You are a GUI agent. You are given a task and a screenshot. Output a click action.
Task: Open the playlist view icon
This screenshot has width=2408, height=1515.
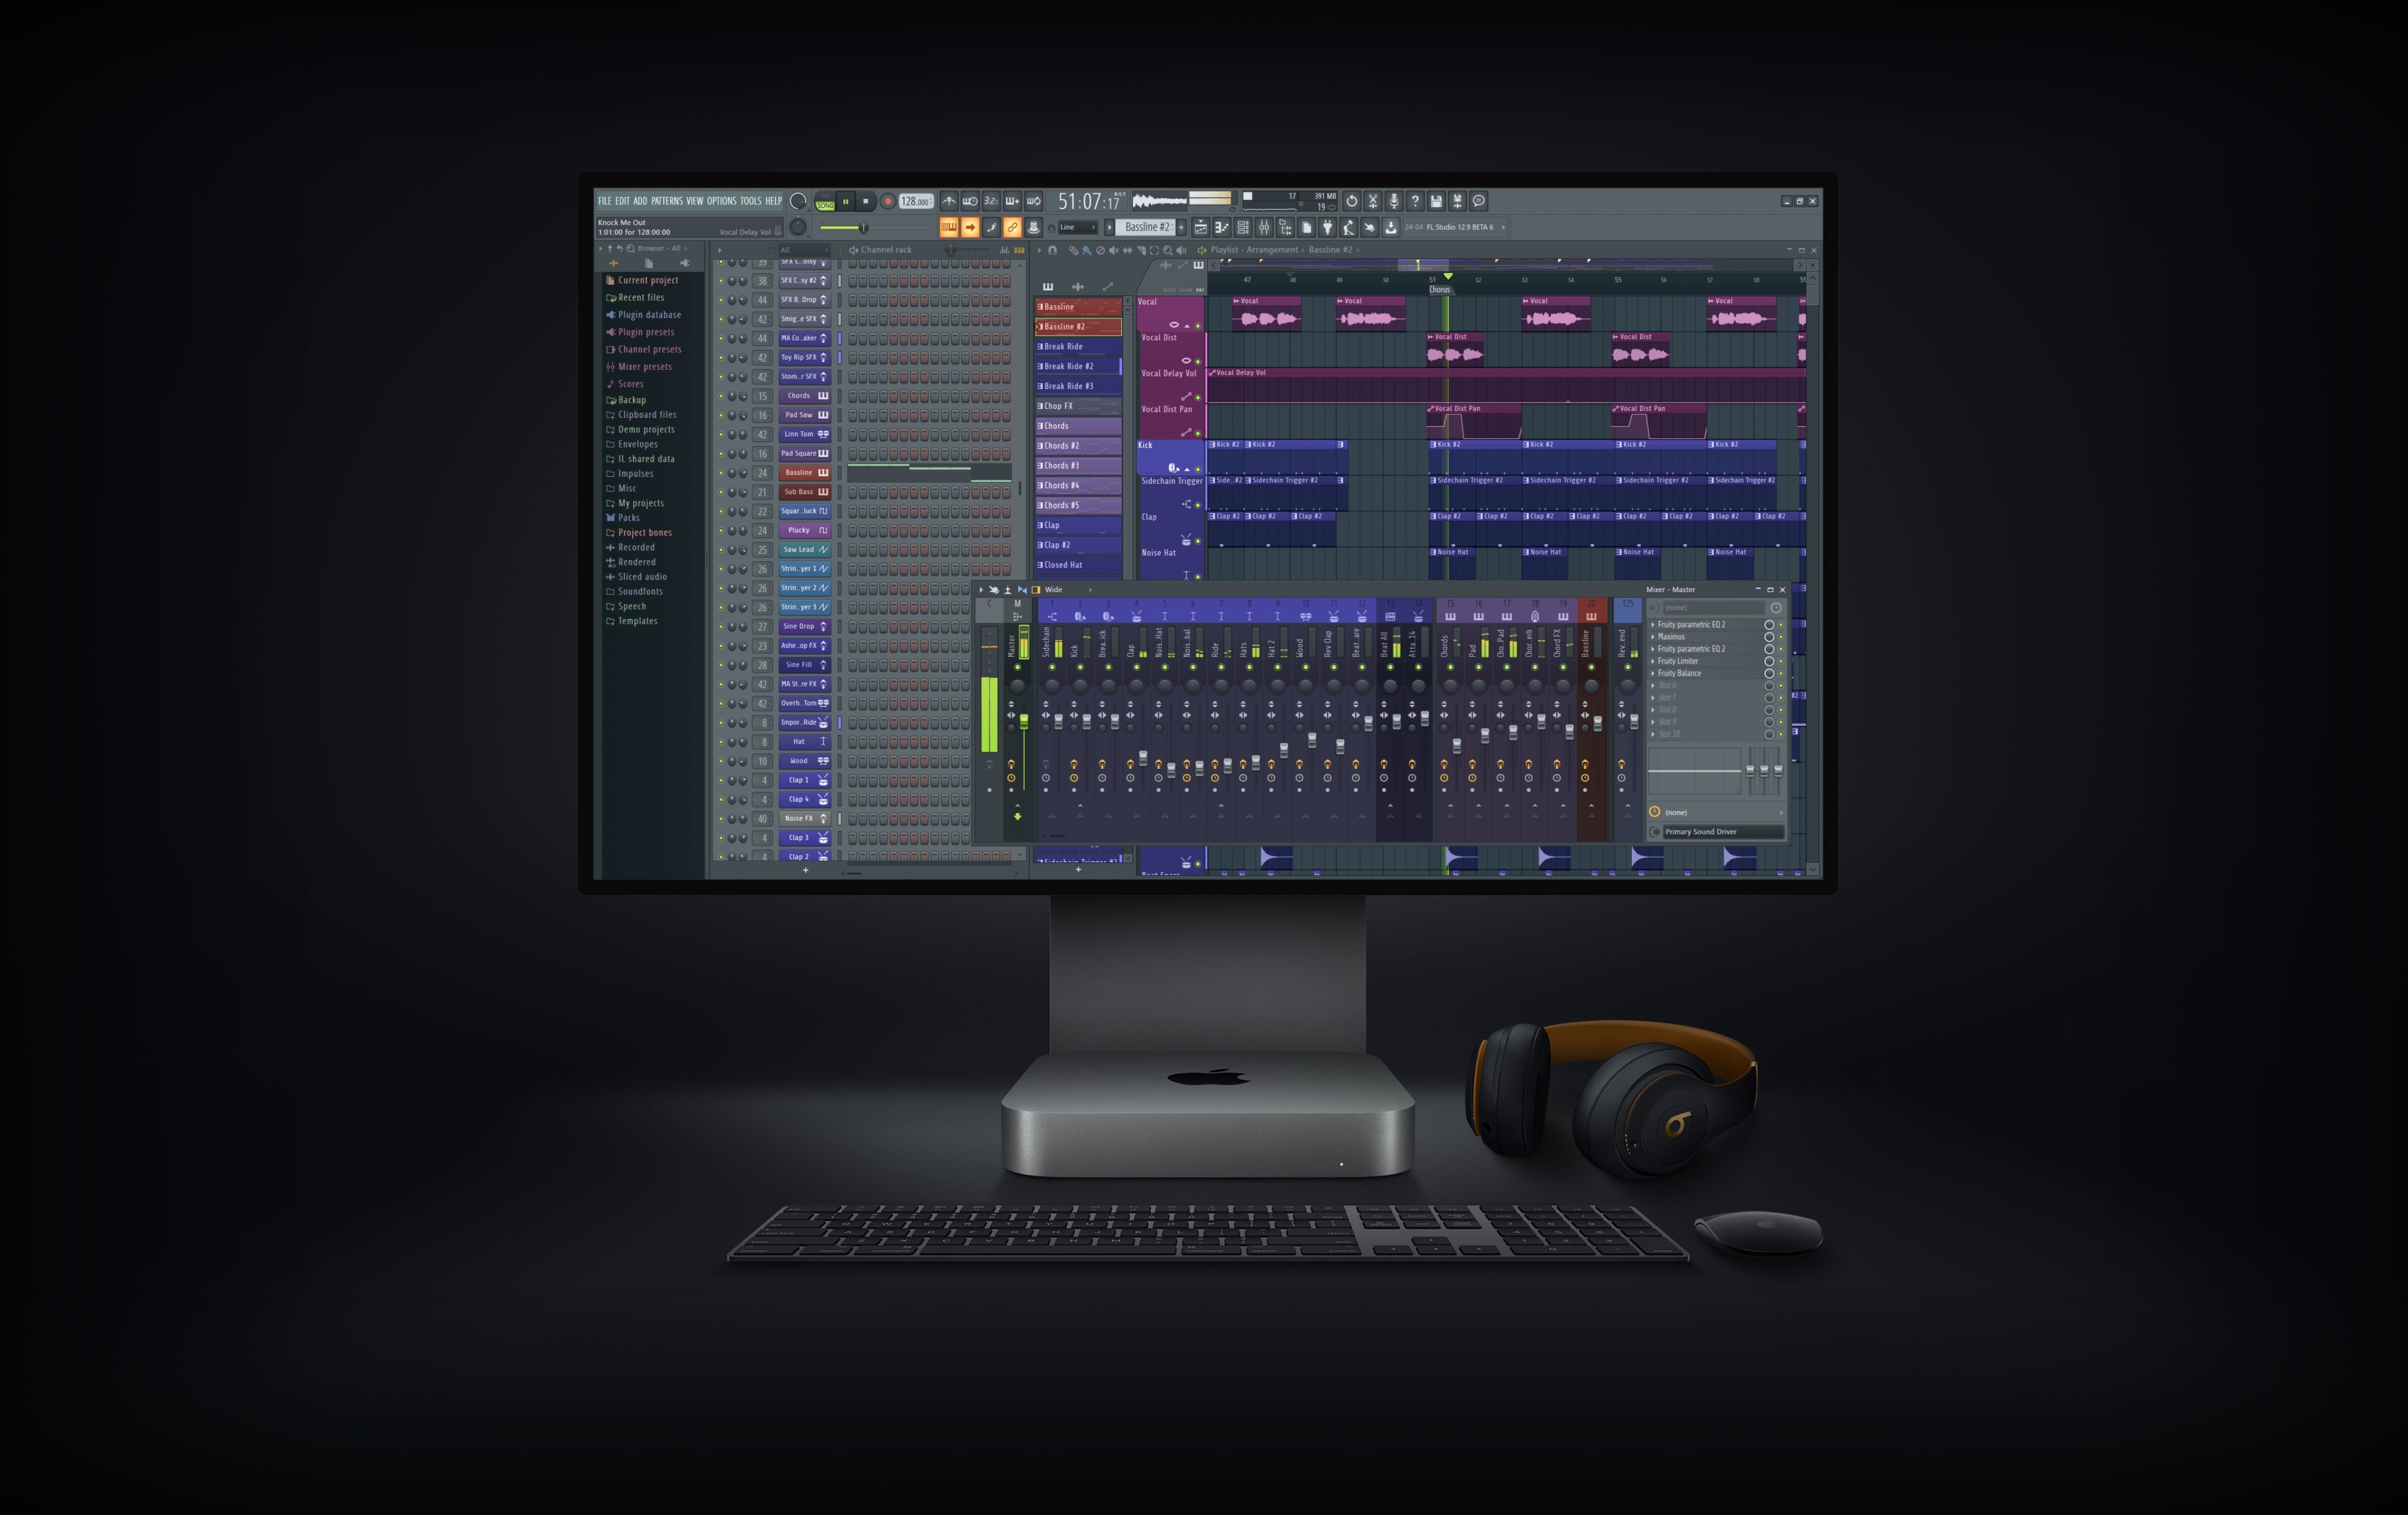pyautogui.click(x=1201, y=227)
